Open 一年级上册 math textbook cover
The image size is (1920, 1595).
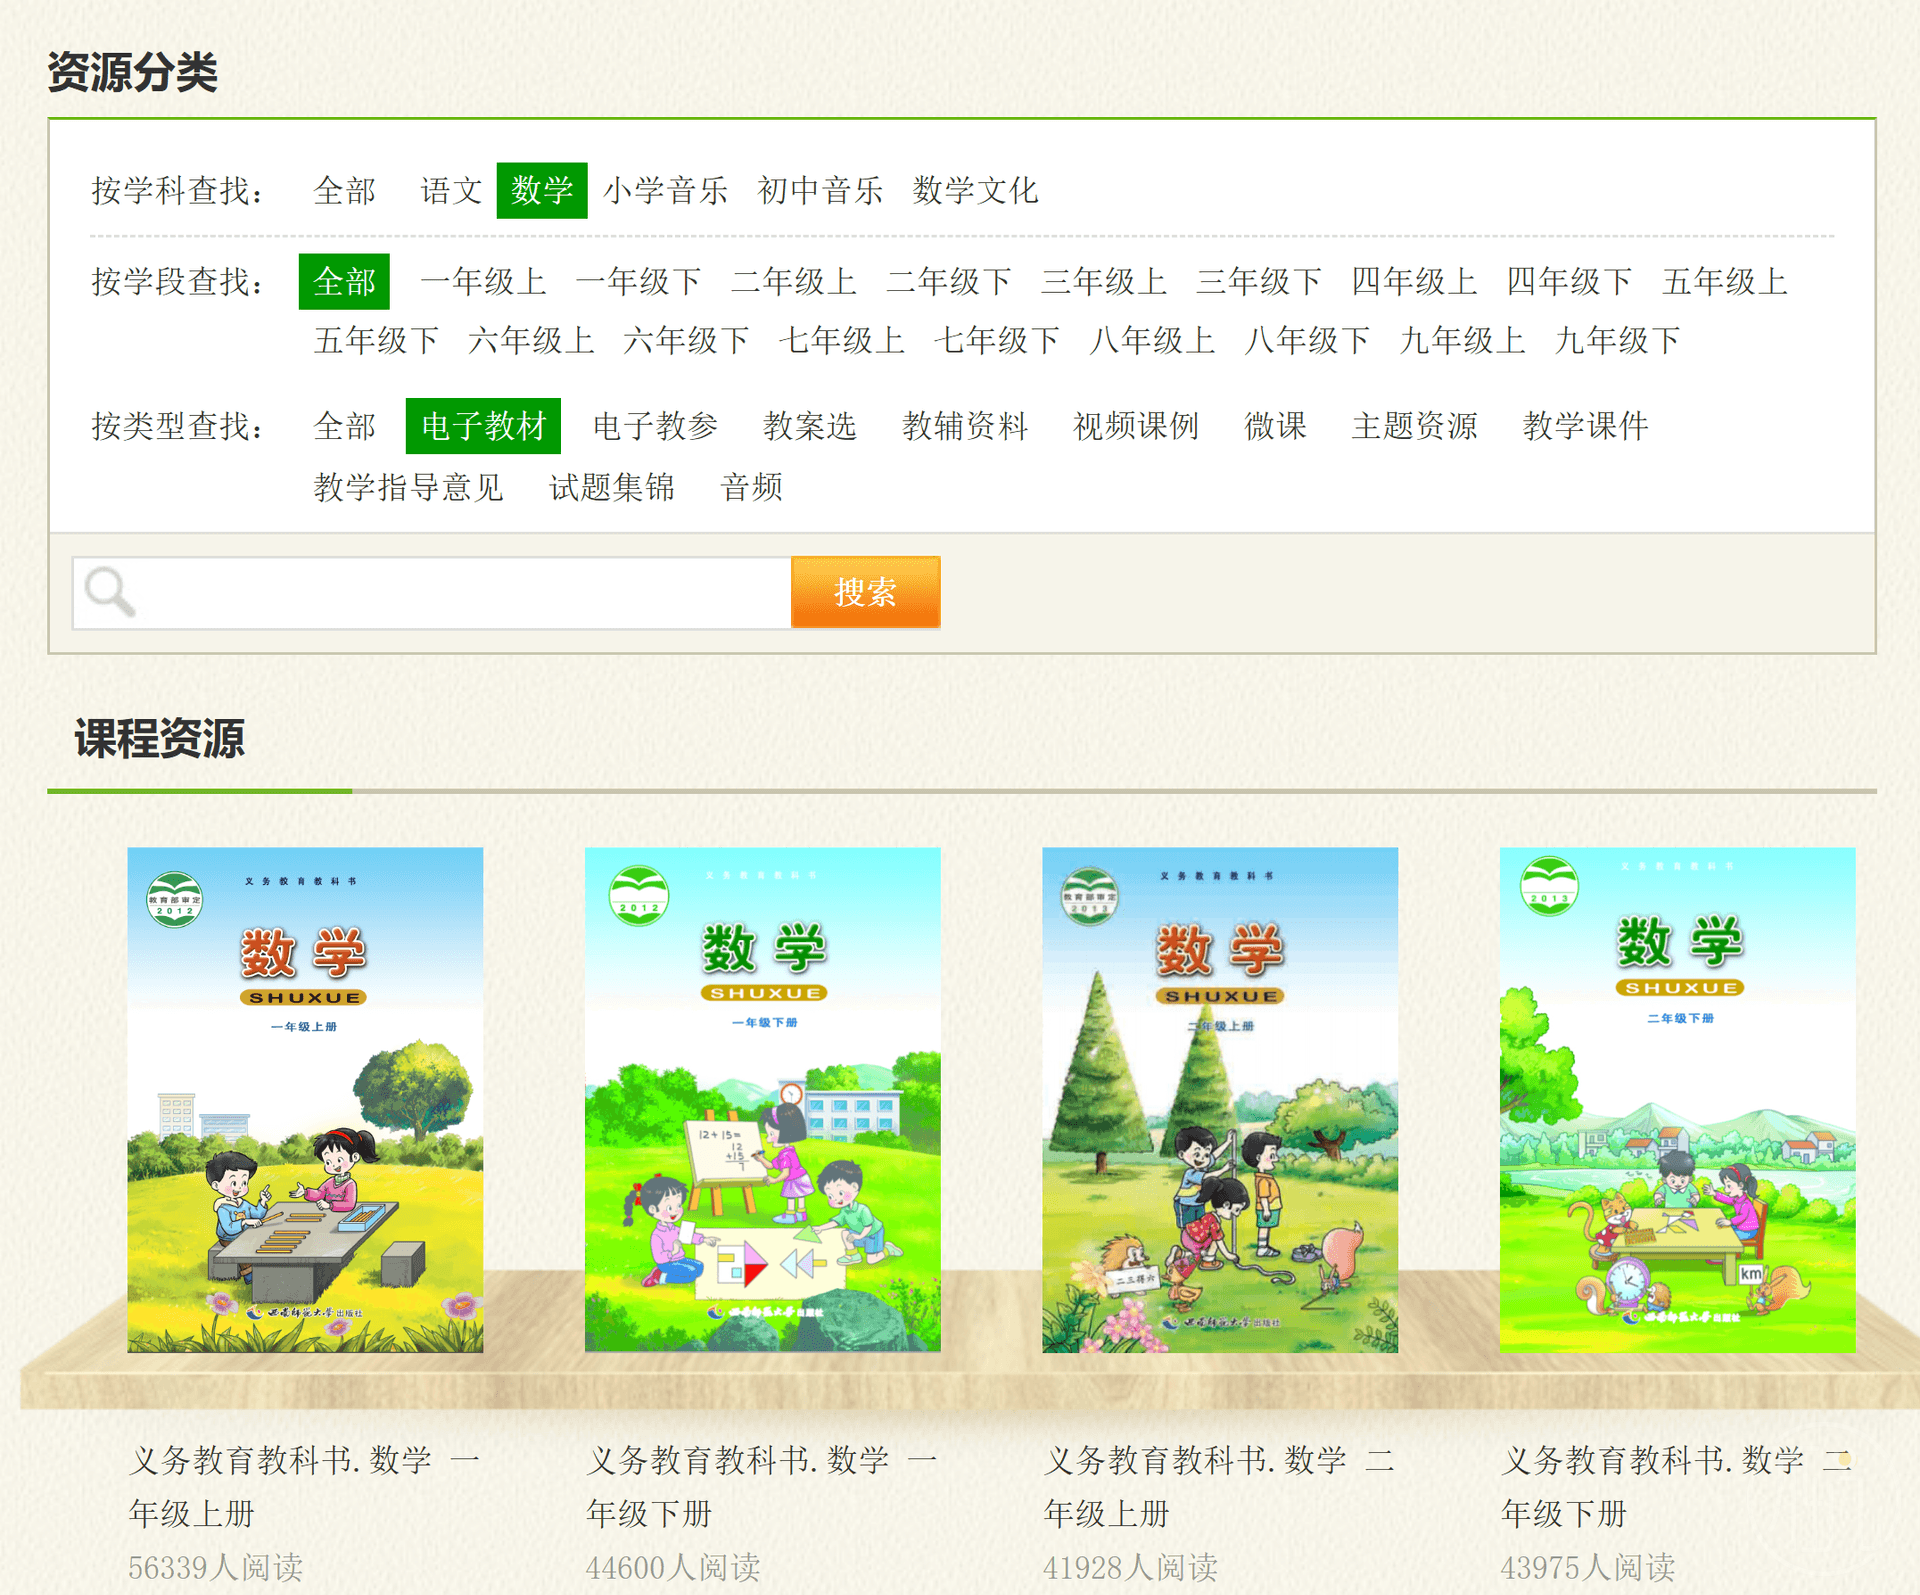(x=305, y=1100)
